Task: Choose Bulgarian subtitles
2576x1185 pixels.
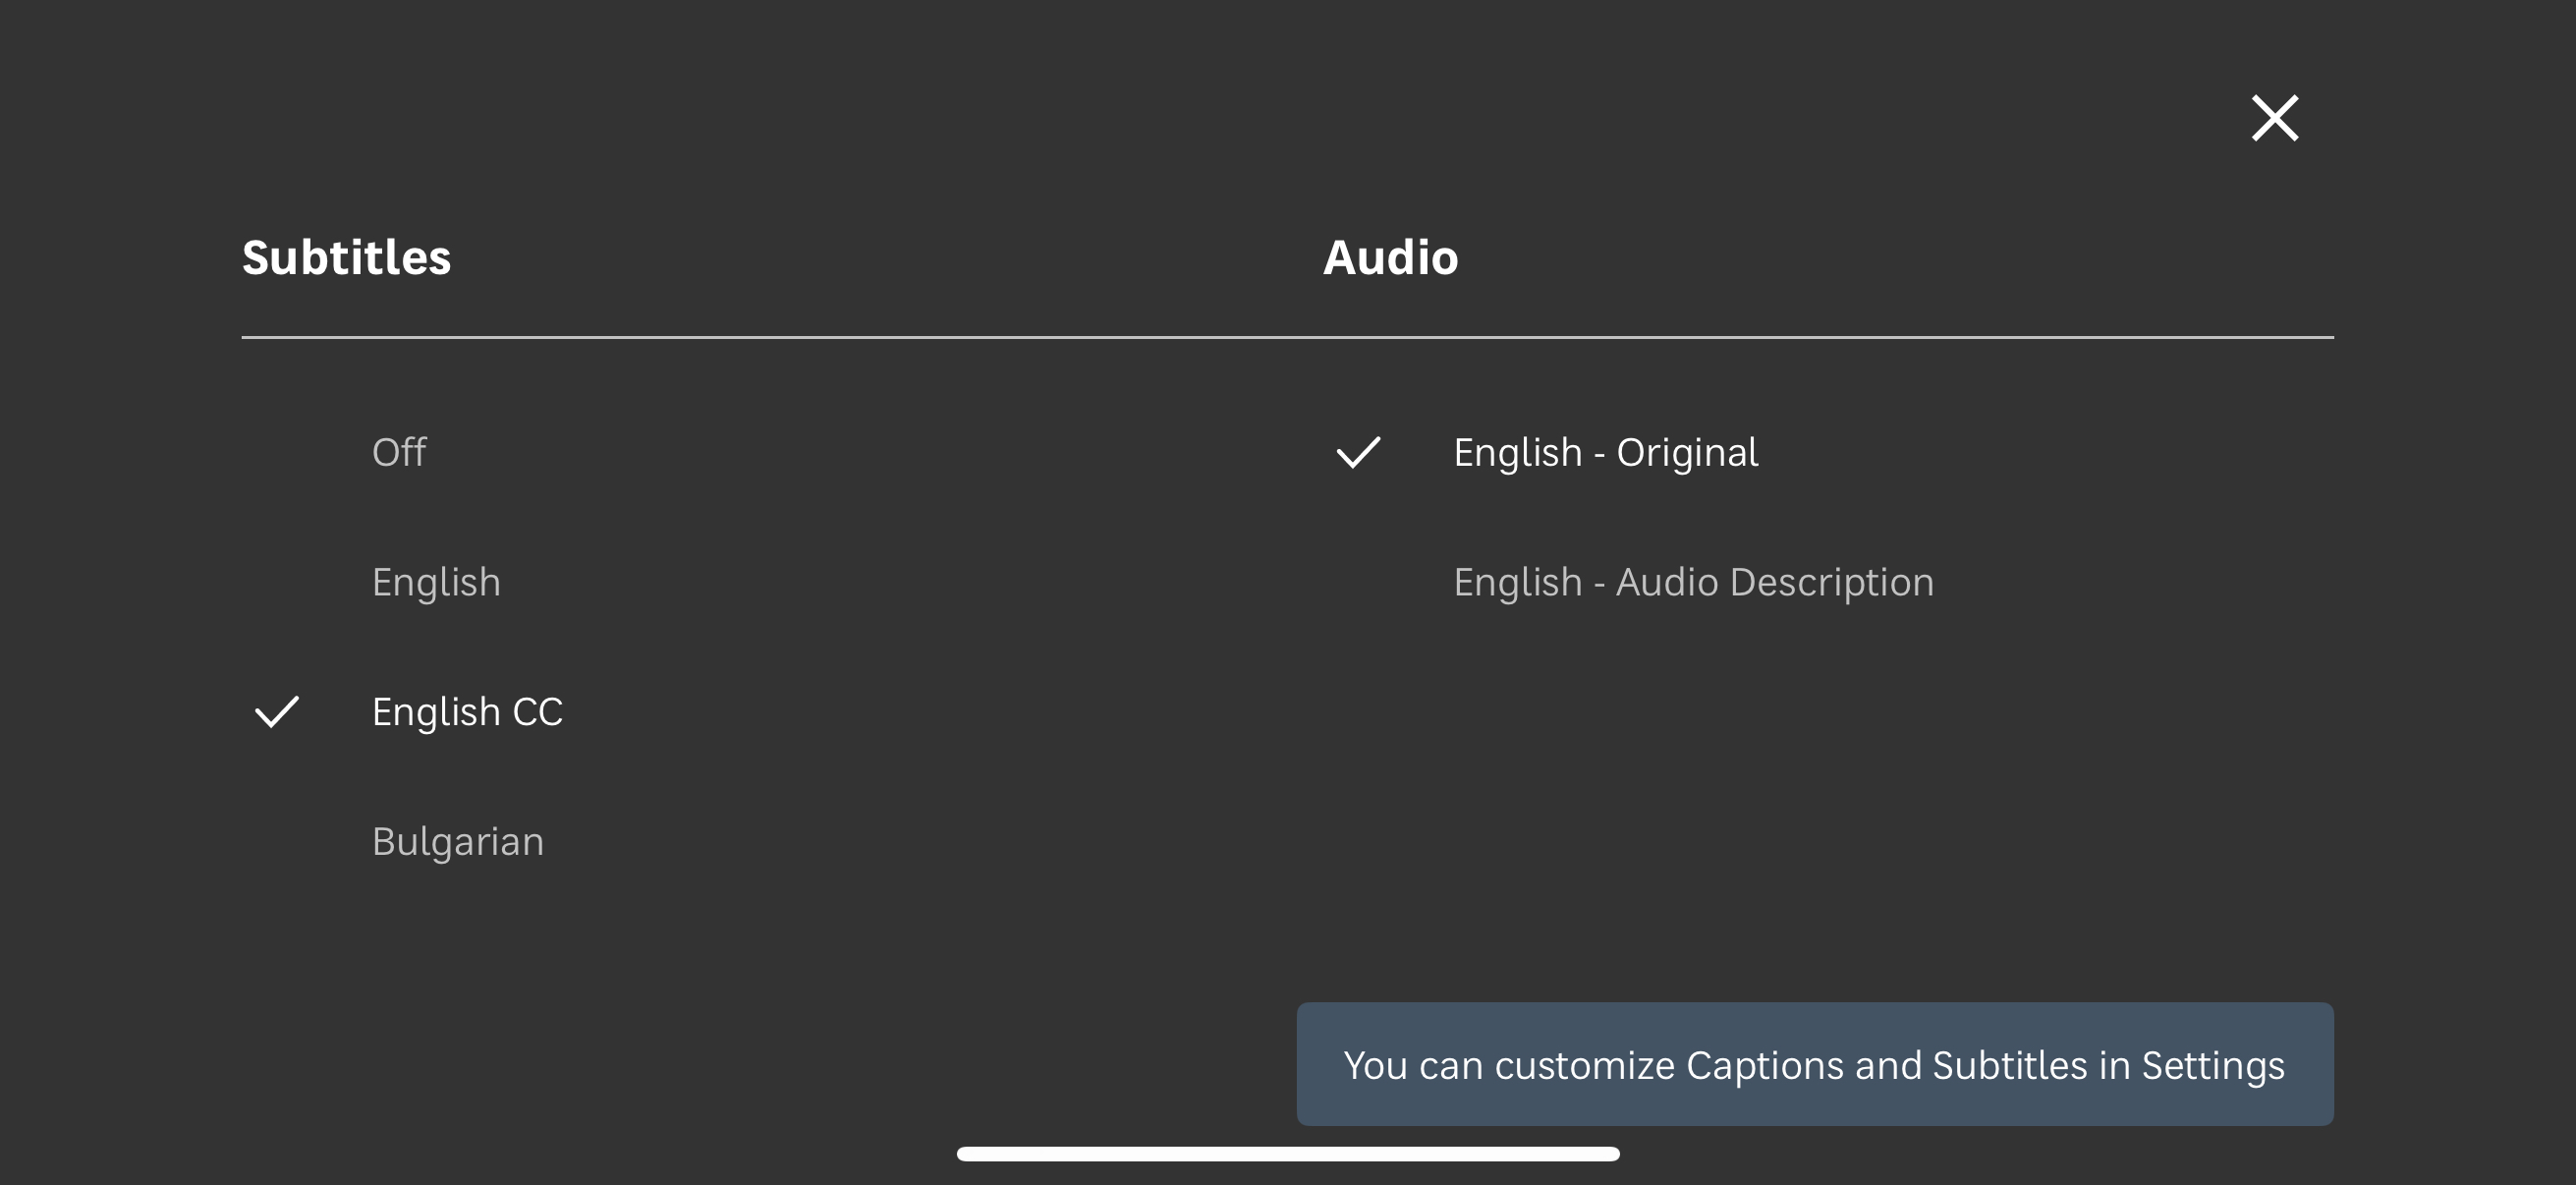Action: point(458,841)
